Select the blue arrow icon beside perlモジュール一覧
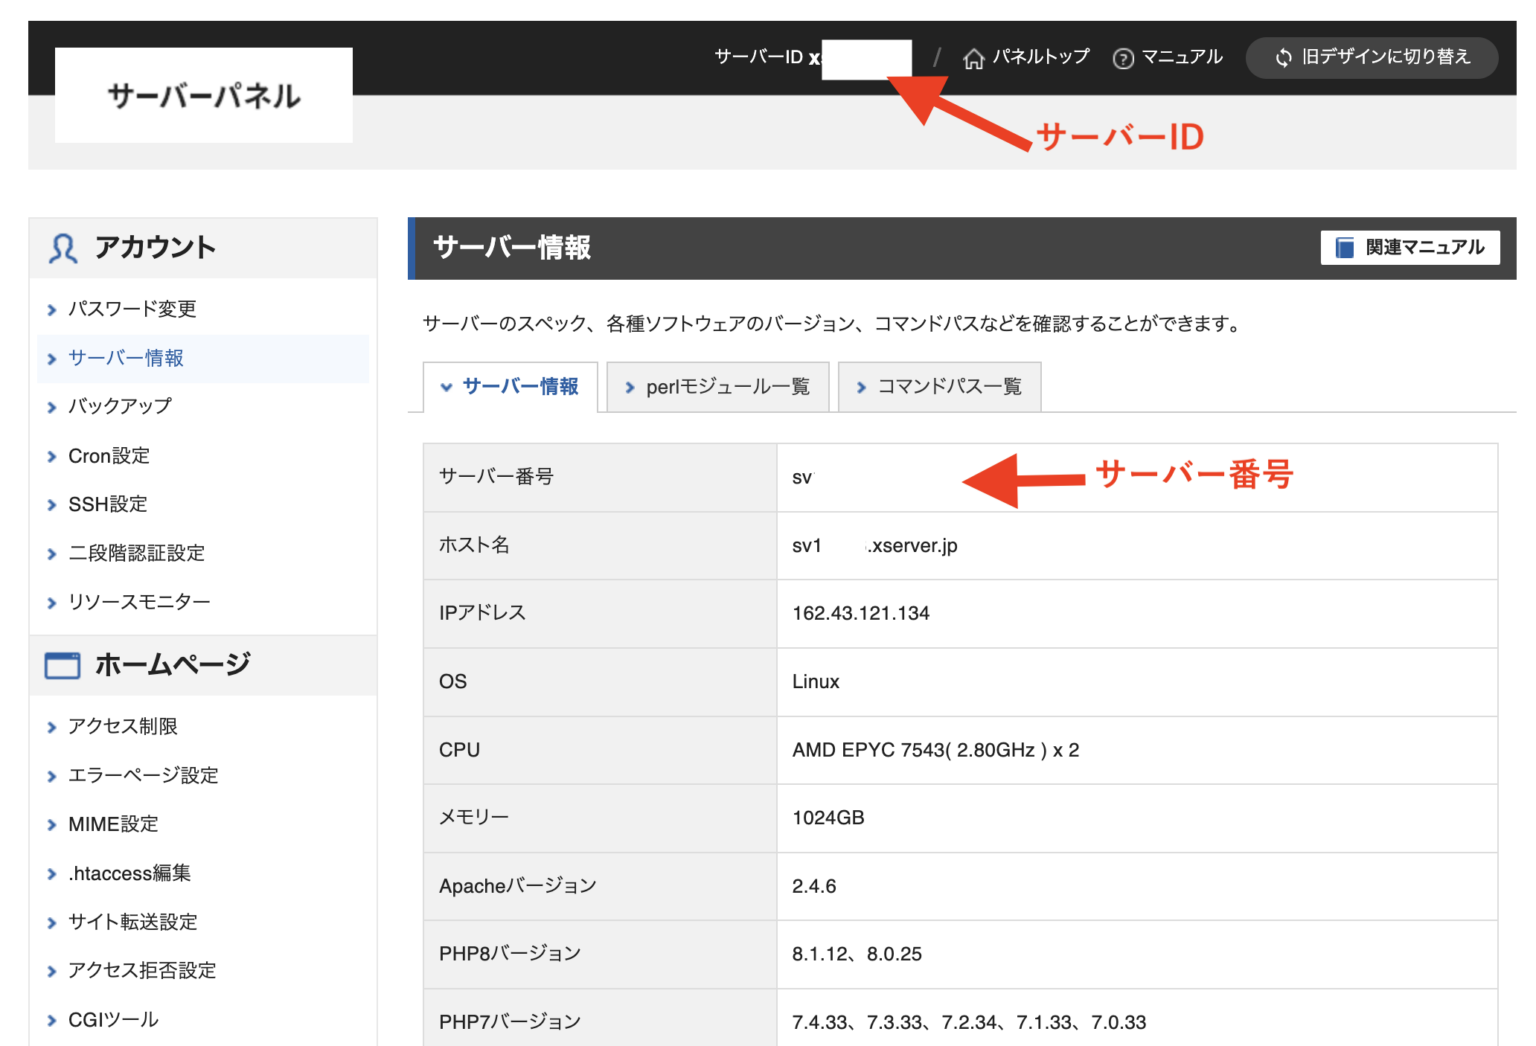The height and width of the screenshot is (1046, 1536). [629, 387]
